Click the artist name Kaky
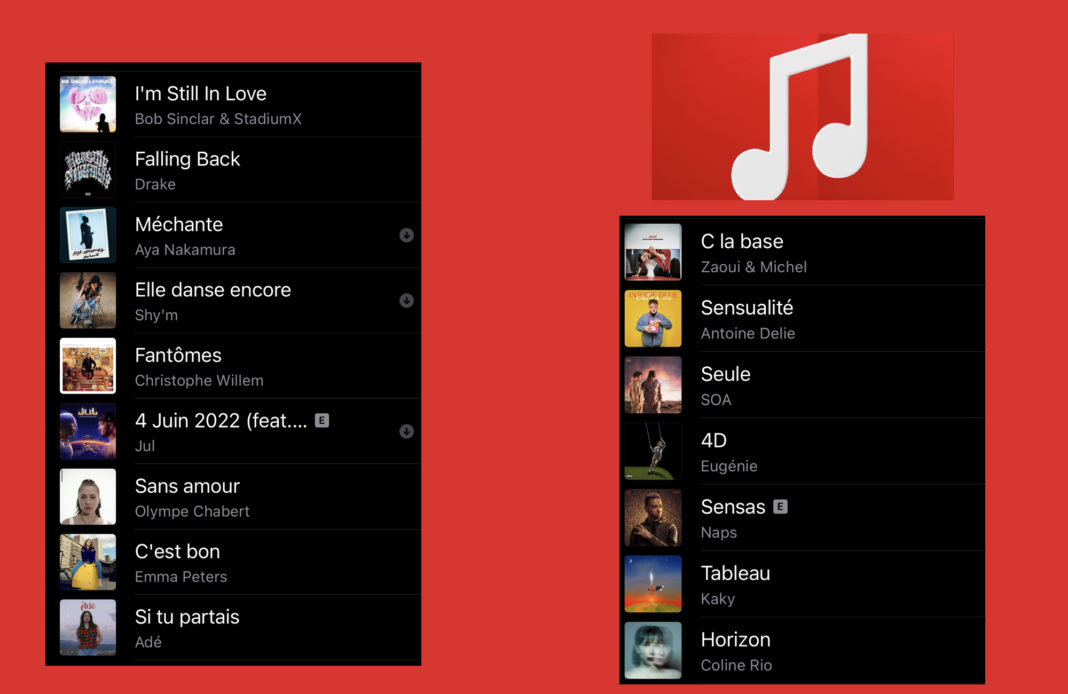Image resolution: width=1068 pixels, height=694 pixels. [x=718, y=599]
